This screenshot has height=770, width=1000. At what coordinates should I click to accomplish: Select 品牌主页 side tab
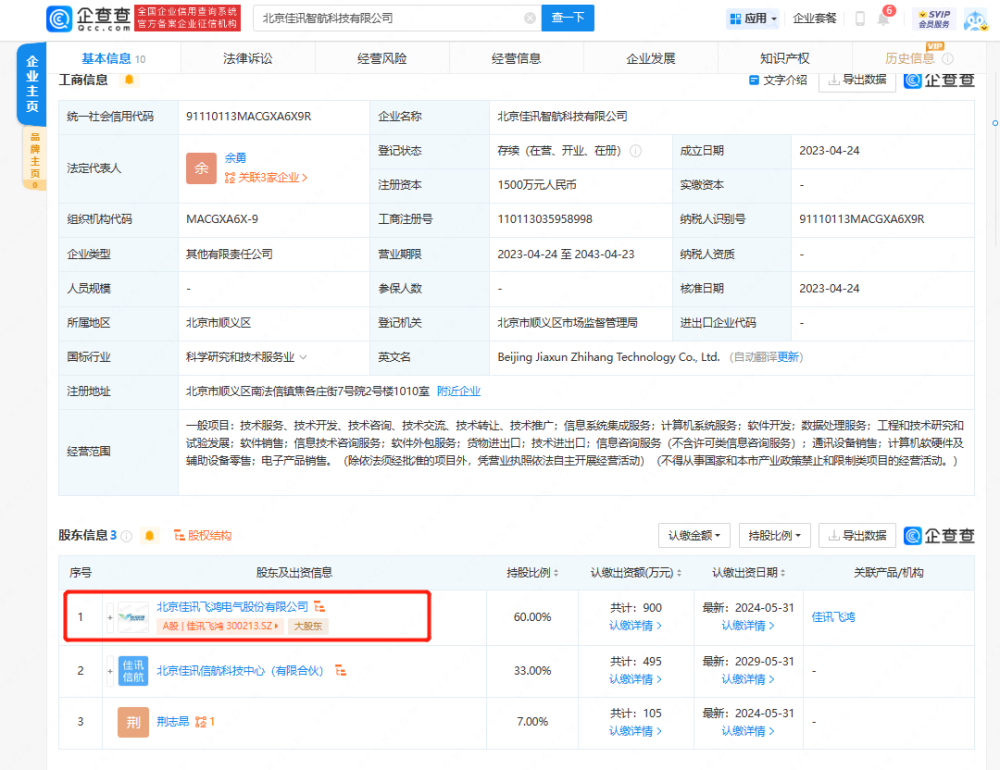[x=34, y=158]
